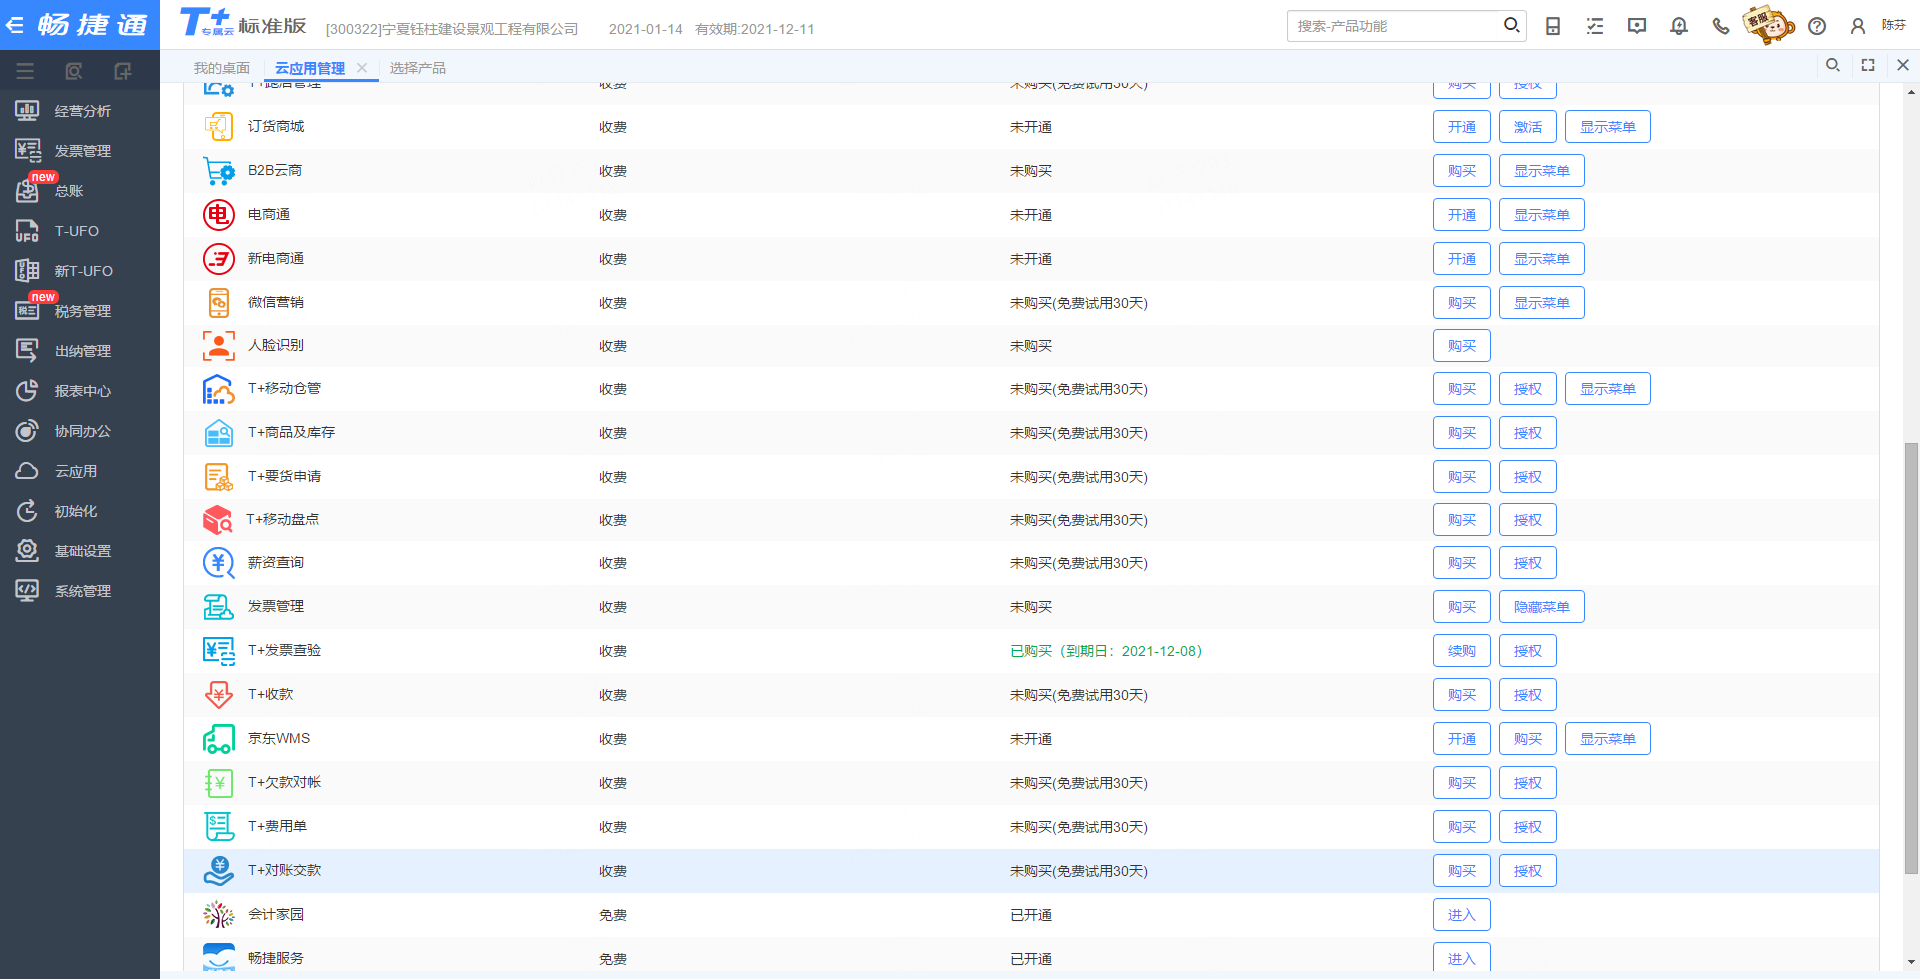Click 显示菜单 for 电商通

click(x=1542, y=215)
